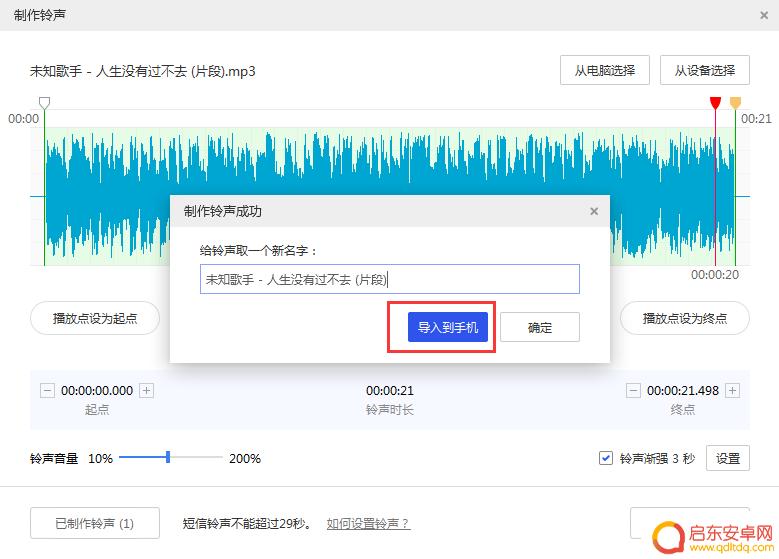
Task: Click the 铃声时长 duration 00:00:21
Action: tap(390, 391)
